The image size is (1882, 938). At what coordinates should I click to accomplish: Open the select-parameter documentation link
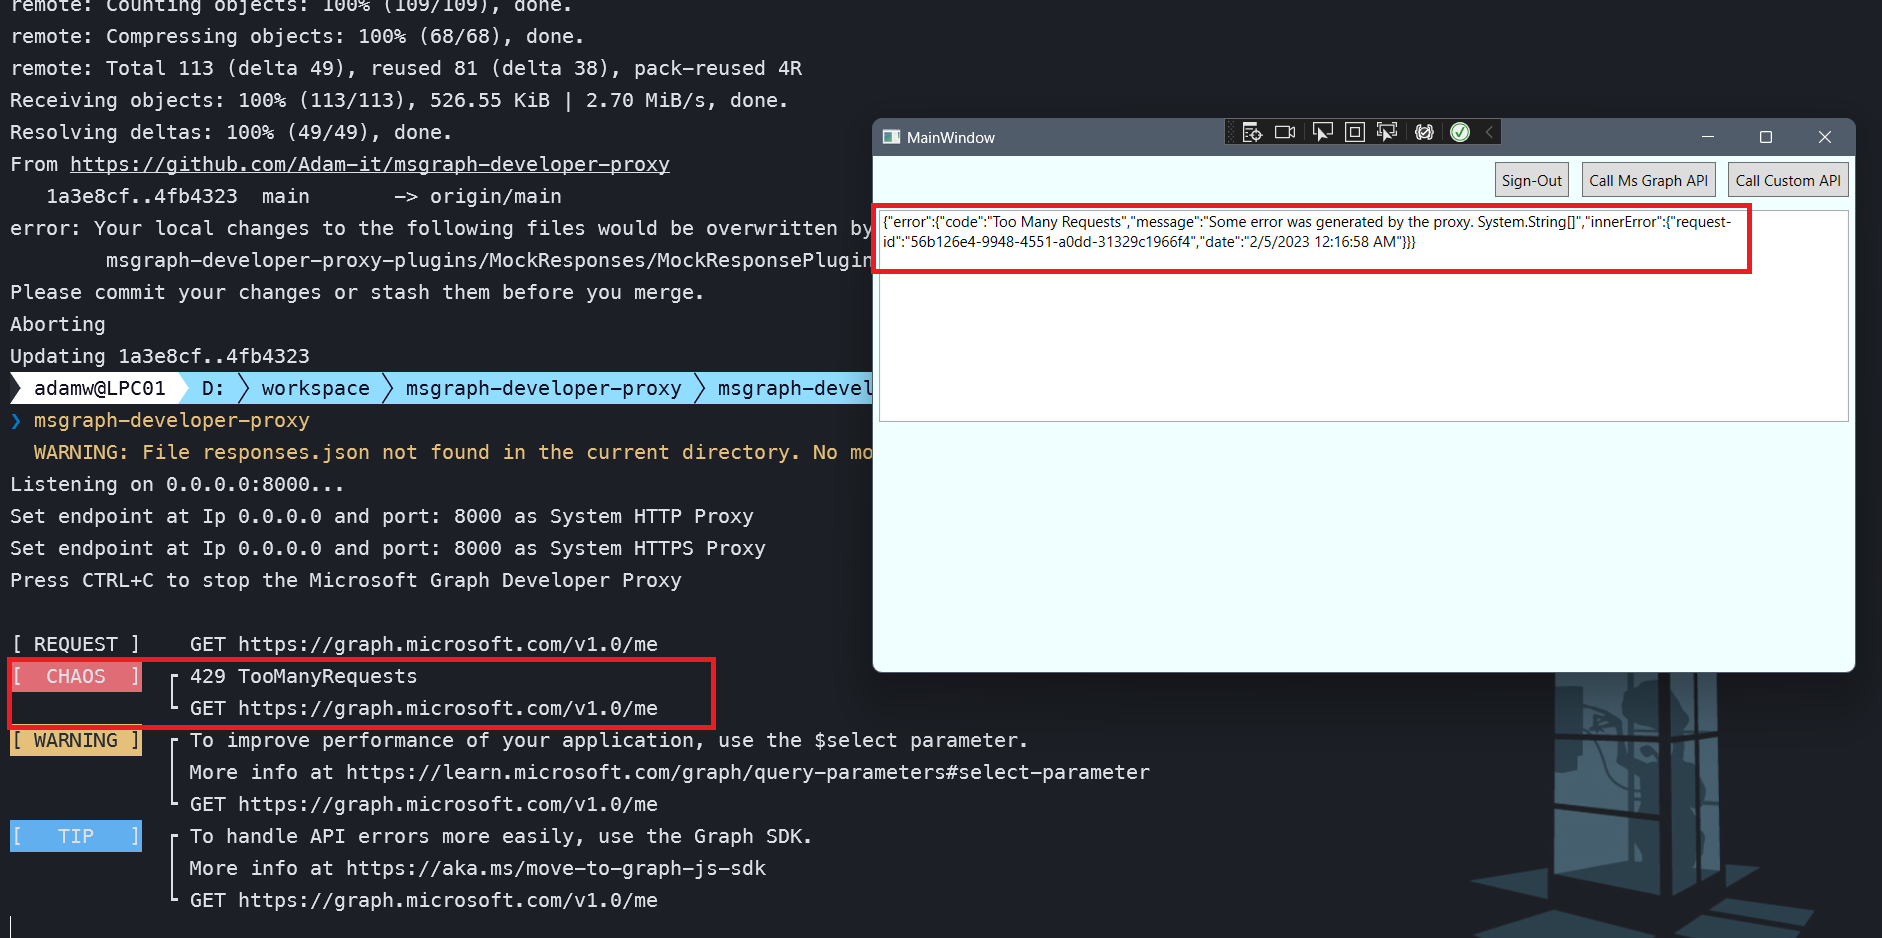[x=747, y=772]
